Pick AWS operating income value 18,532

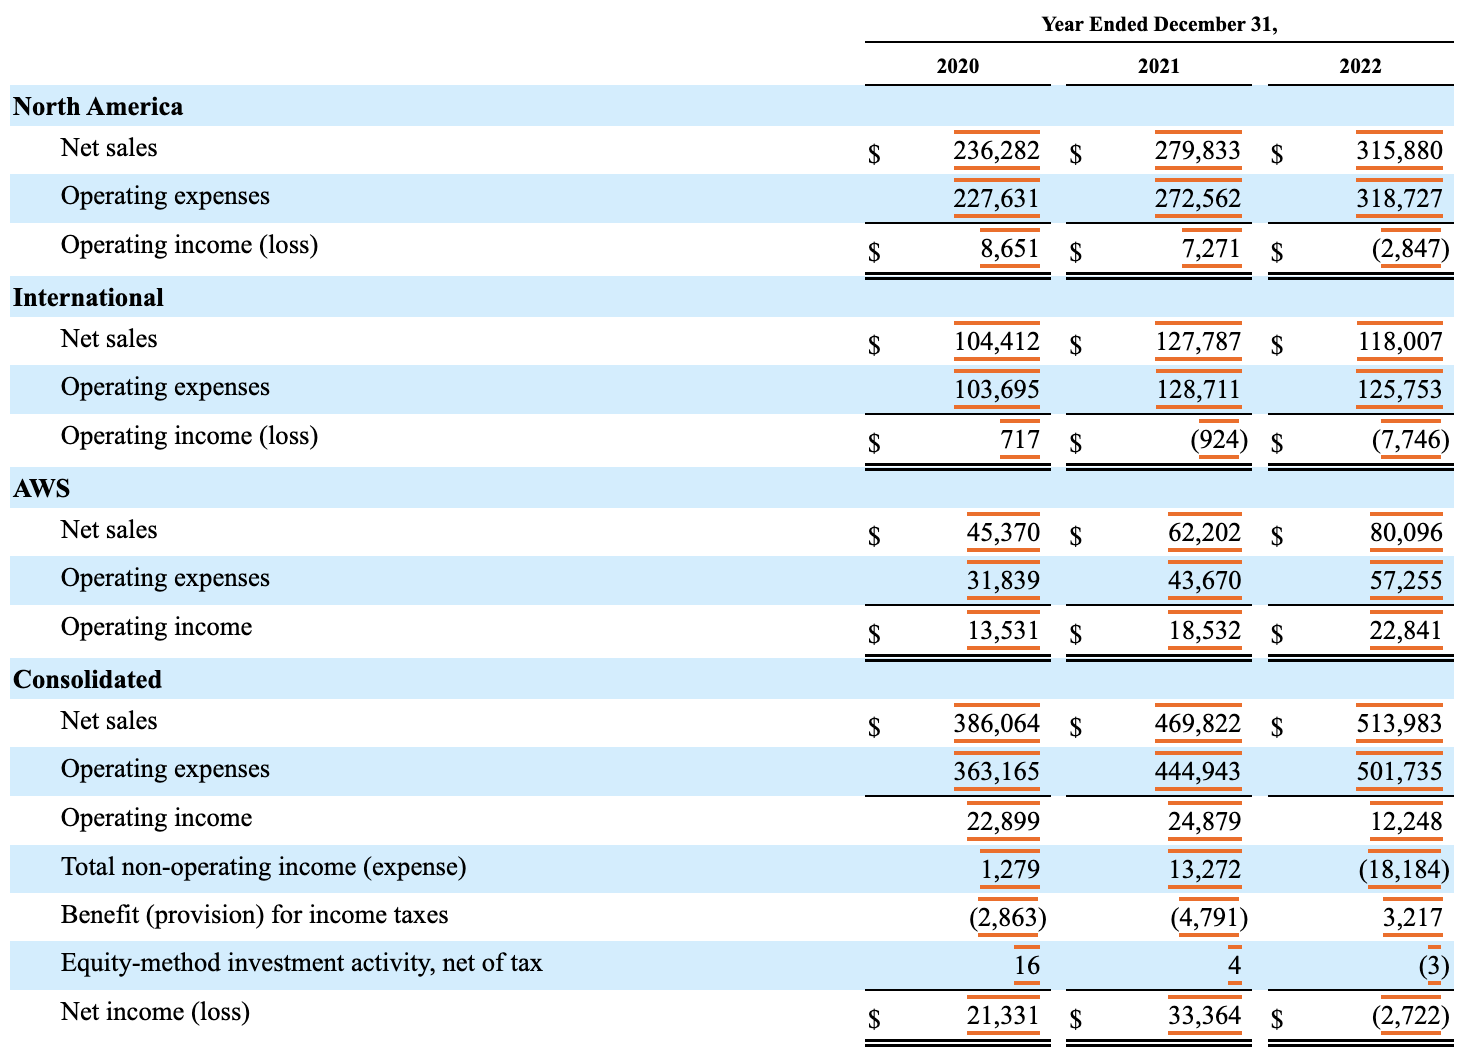click(1205, 630)
